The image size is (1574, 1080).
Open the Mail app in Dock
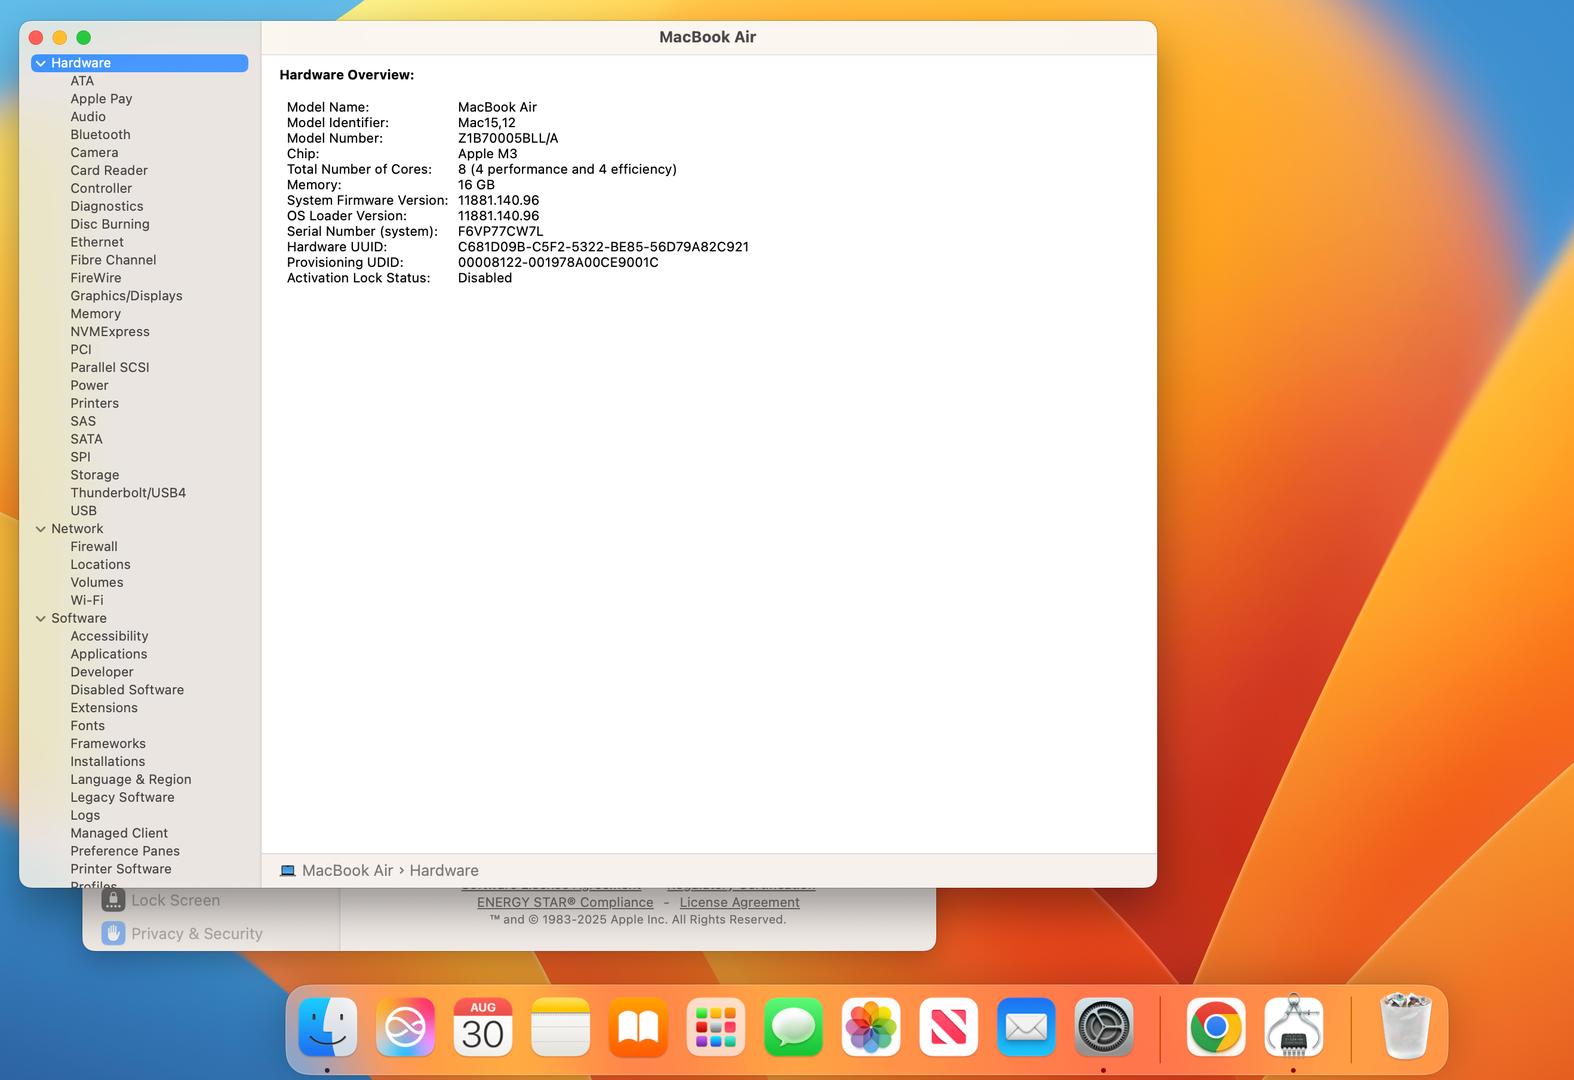coord(1026,1027)
